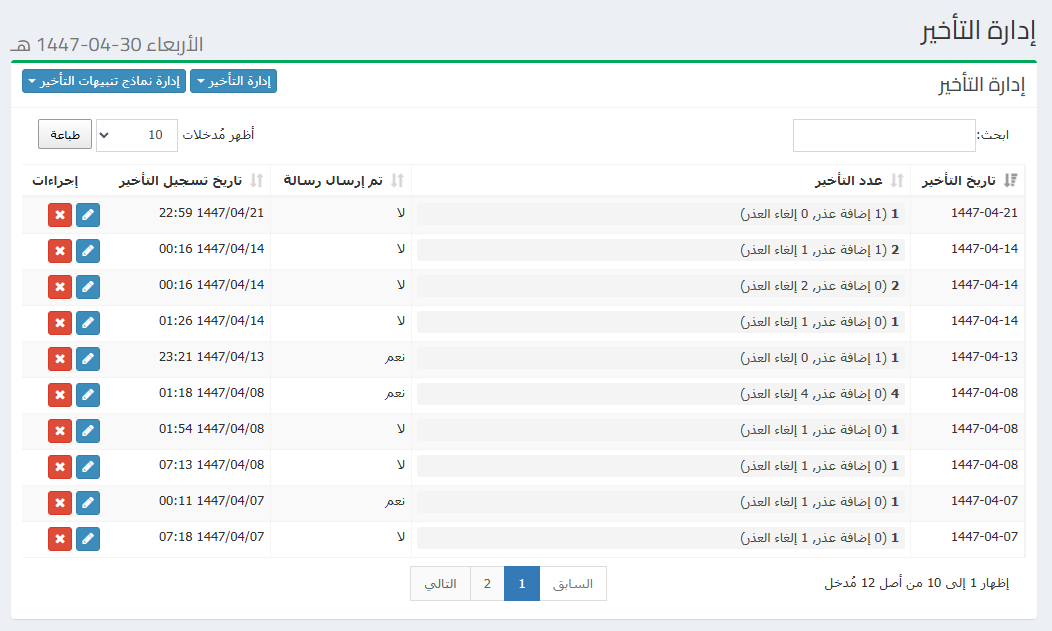1052x631 pixels.
Task: Edit the record registered at 01:18
Action: (x=88, y=395)
